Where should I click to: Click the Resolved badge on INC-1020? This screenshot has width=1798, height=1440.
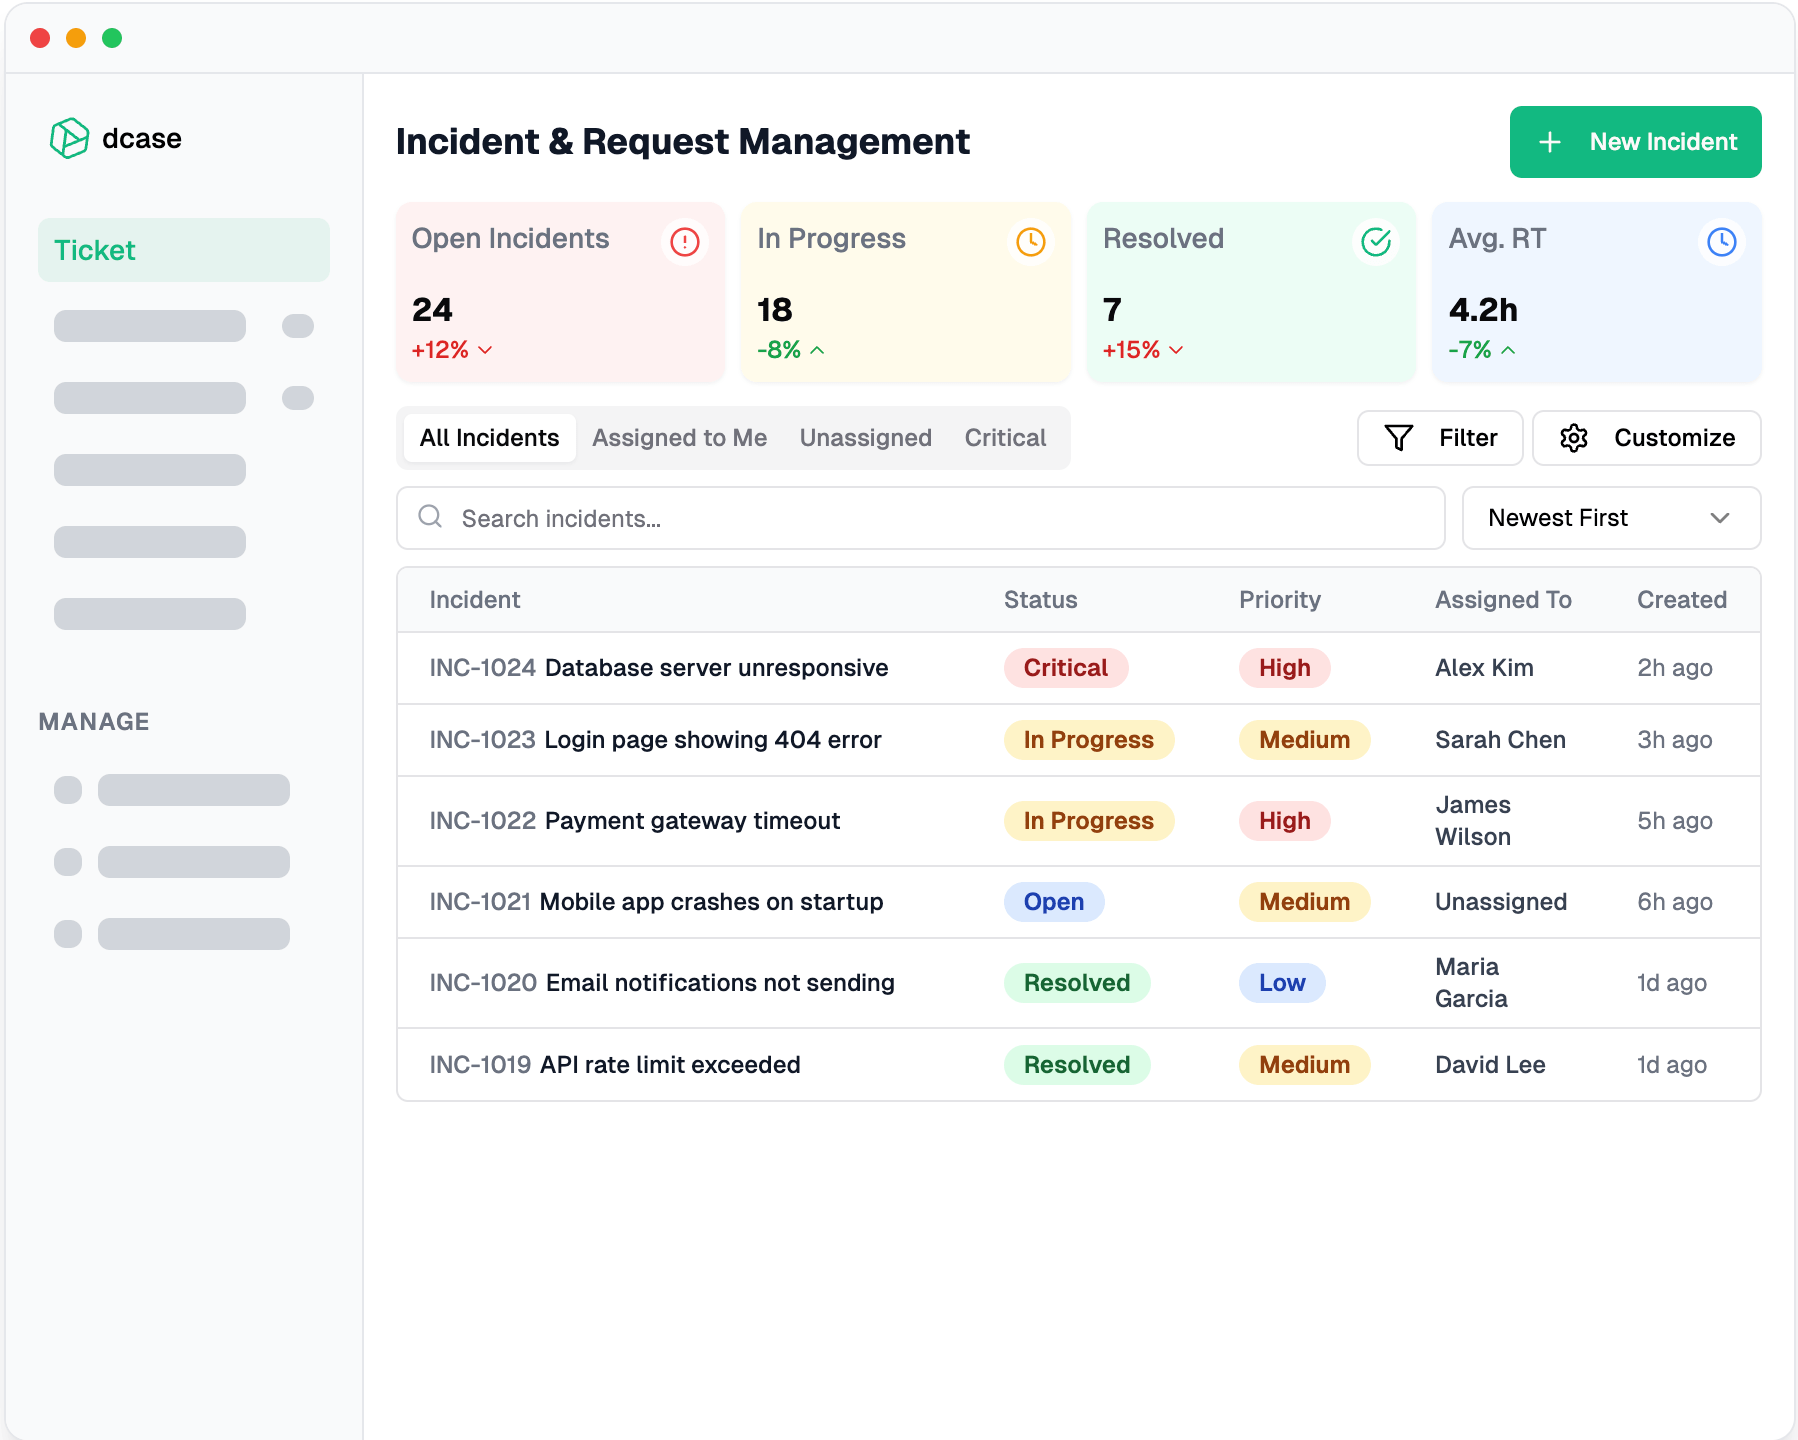pos(1077,983)
